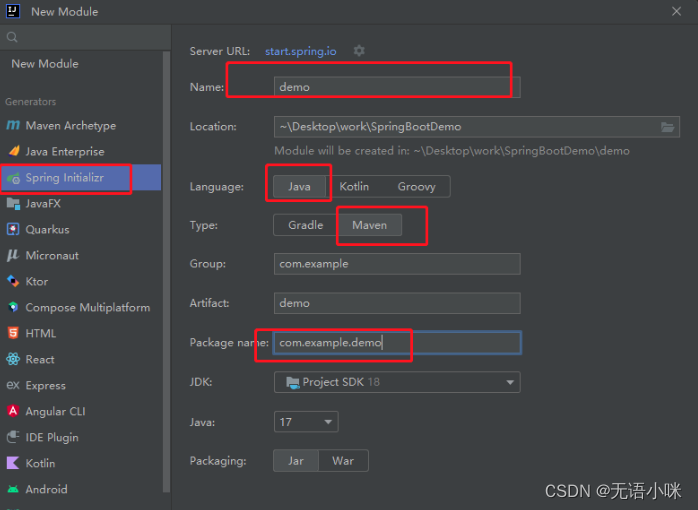The height and width of the screenshot is (510, 698).
Task: Click the React atom icon
Action: (13, 359)
